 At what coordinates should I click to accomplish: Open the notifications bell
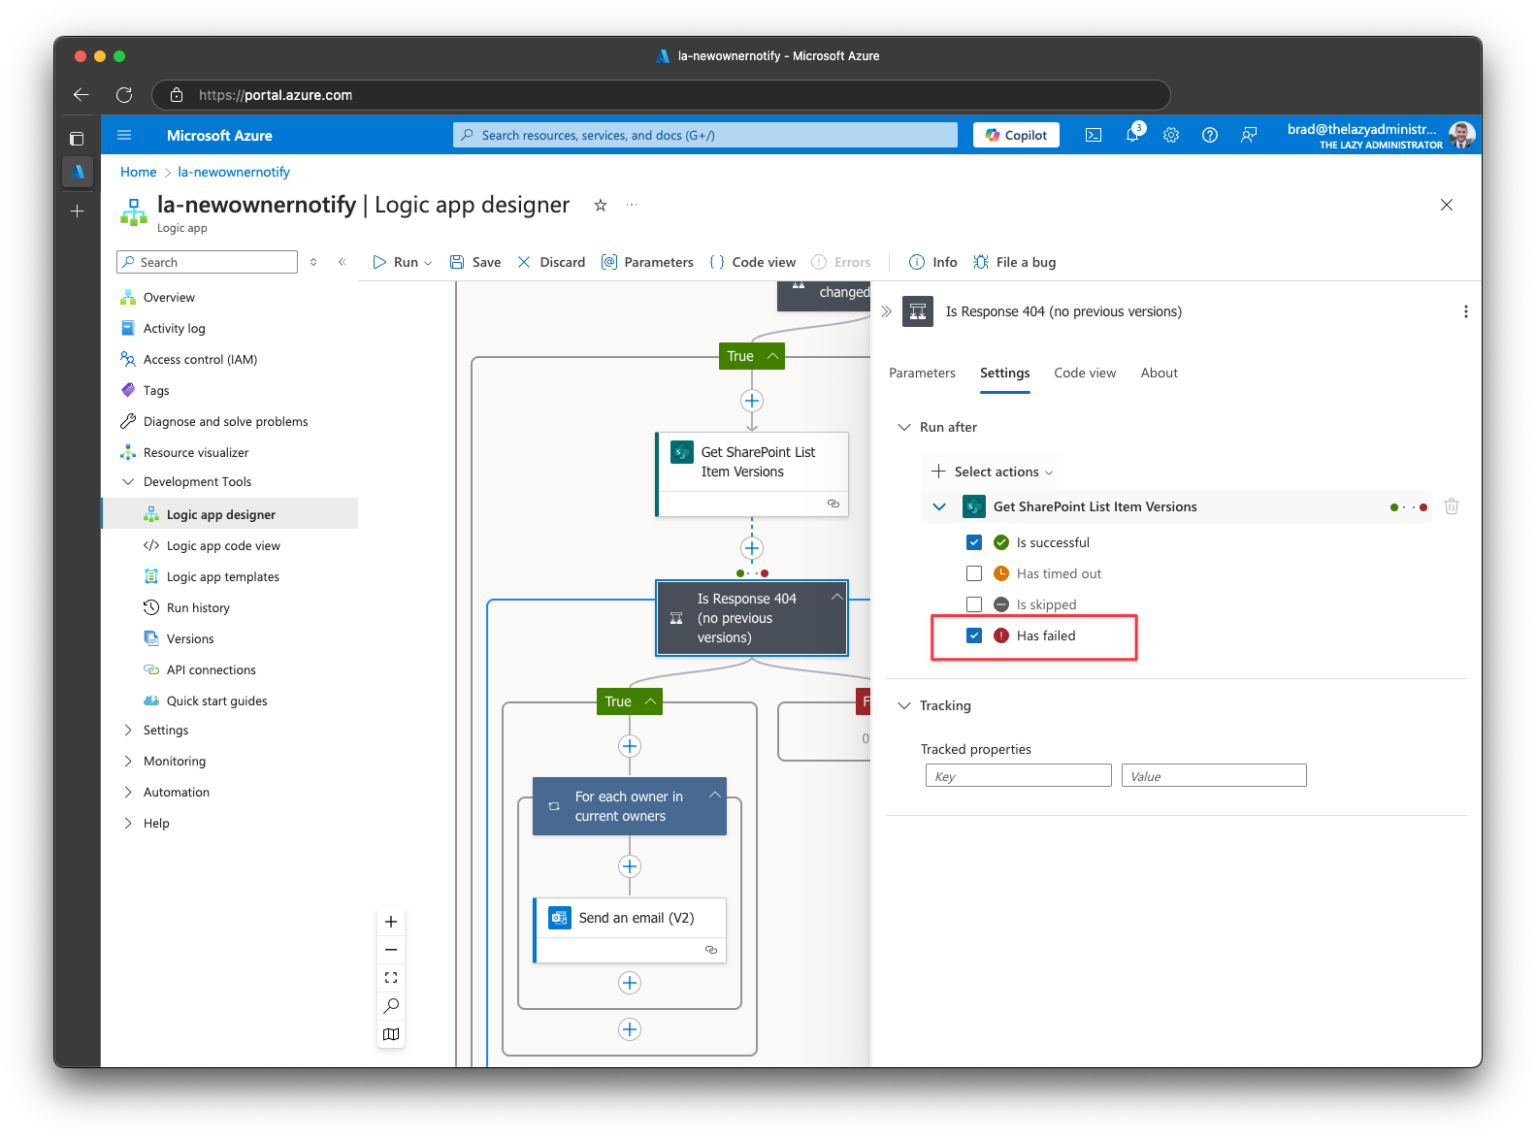[x=1132, y=135]
